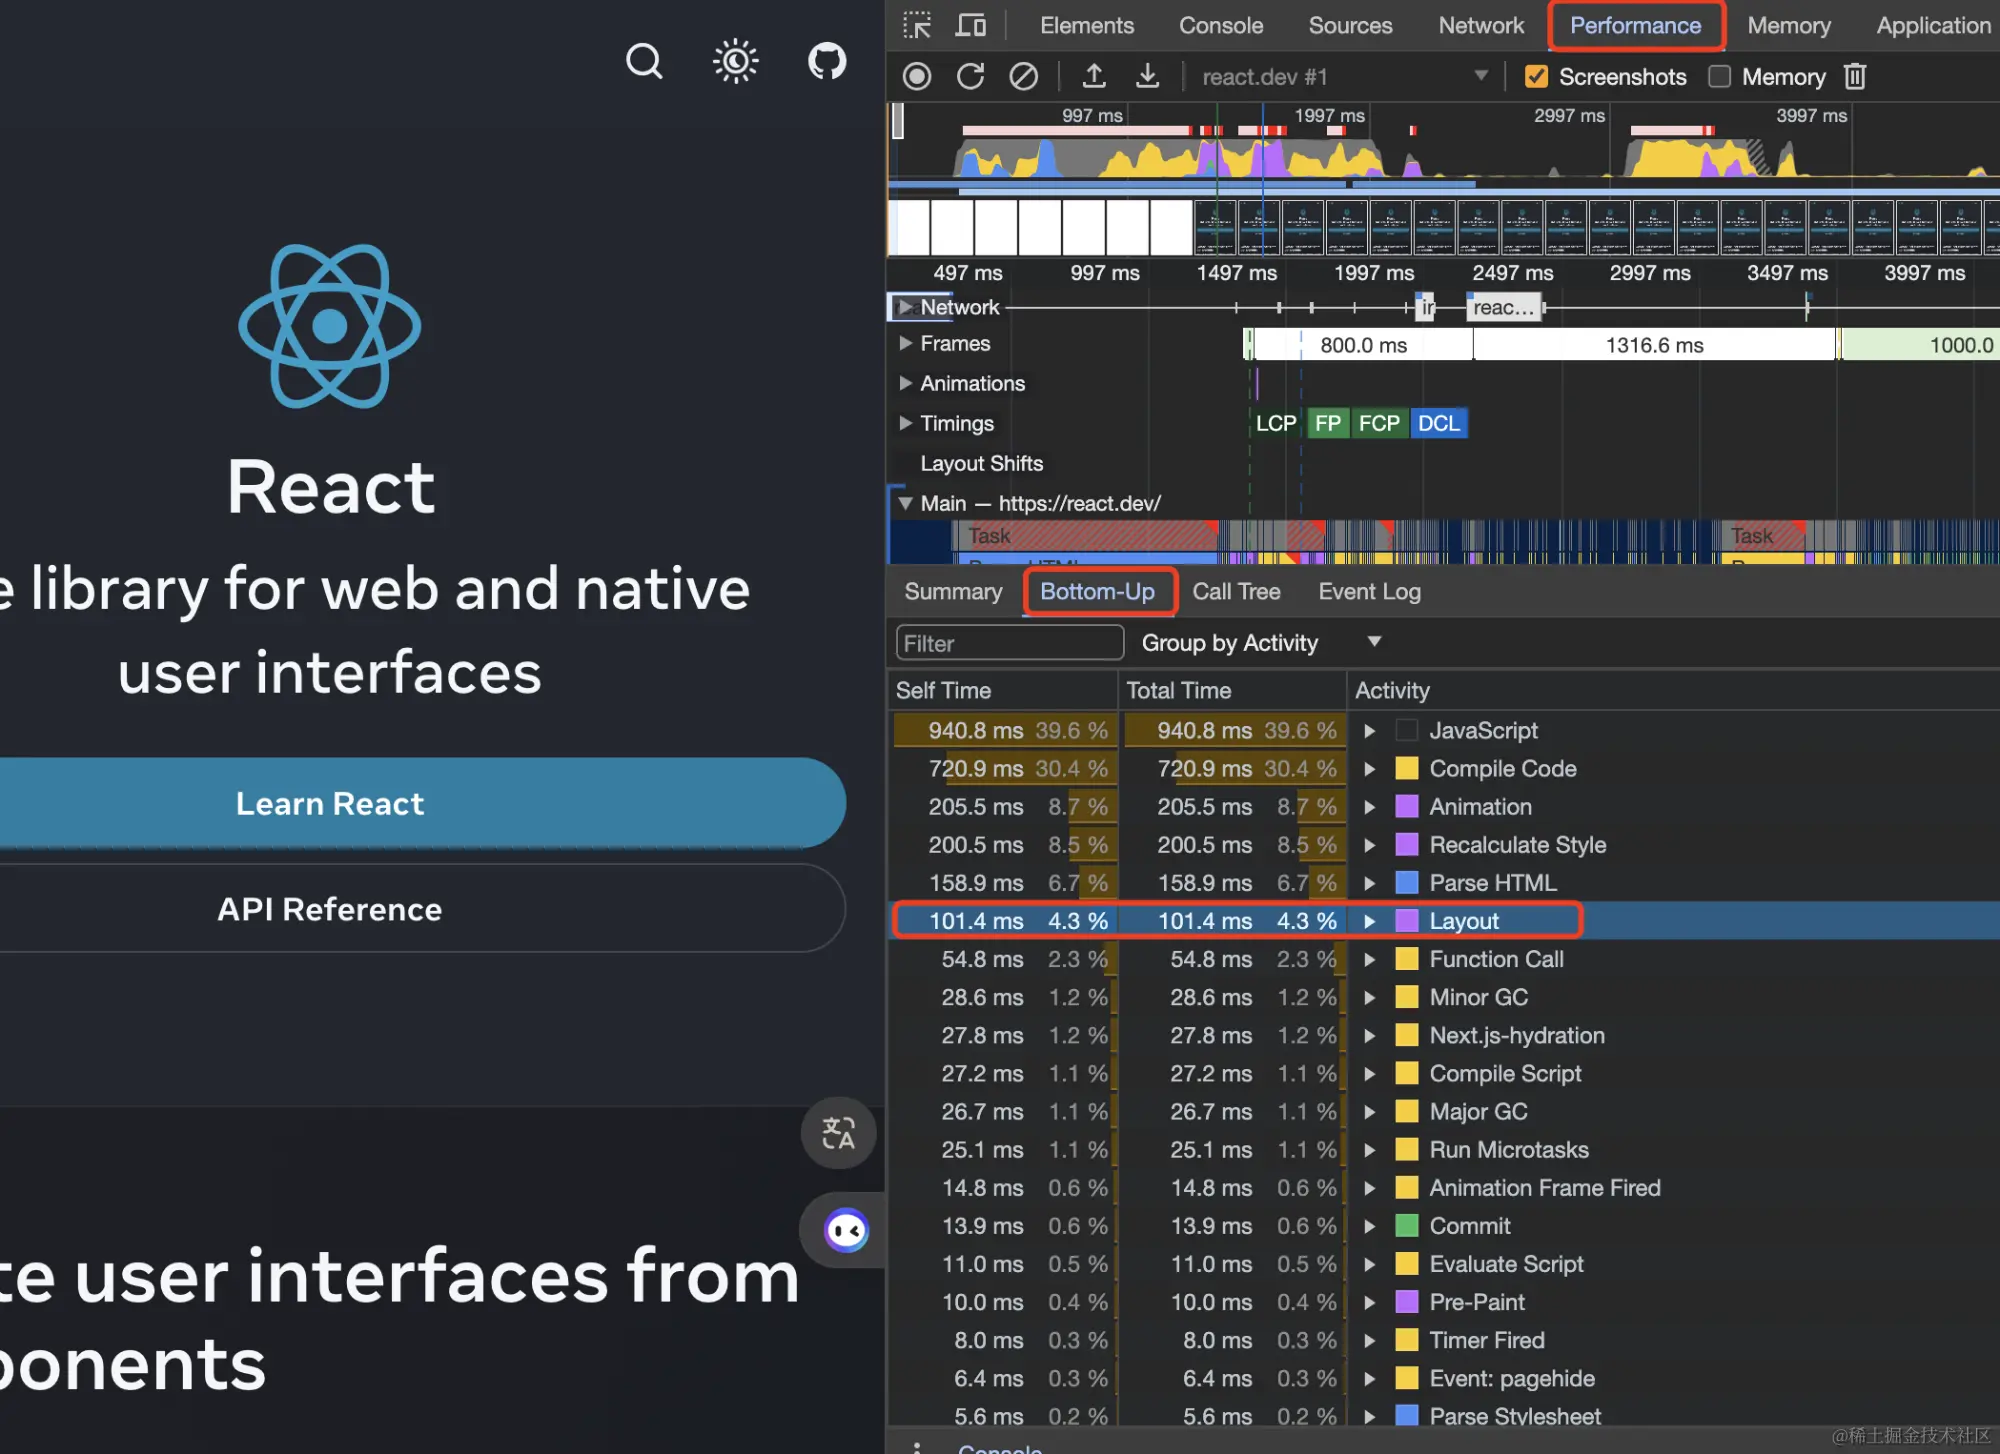Select the Animation Frame Fired row

(1444, 1187)
